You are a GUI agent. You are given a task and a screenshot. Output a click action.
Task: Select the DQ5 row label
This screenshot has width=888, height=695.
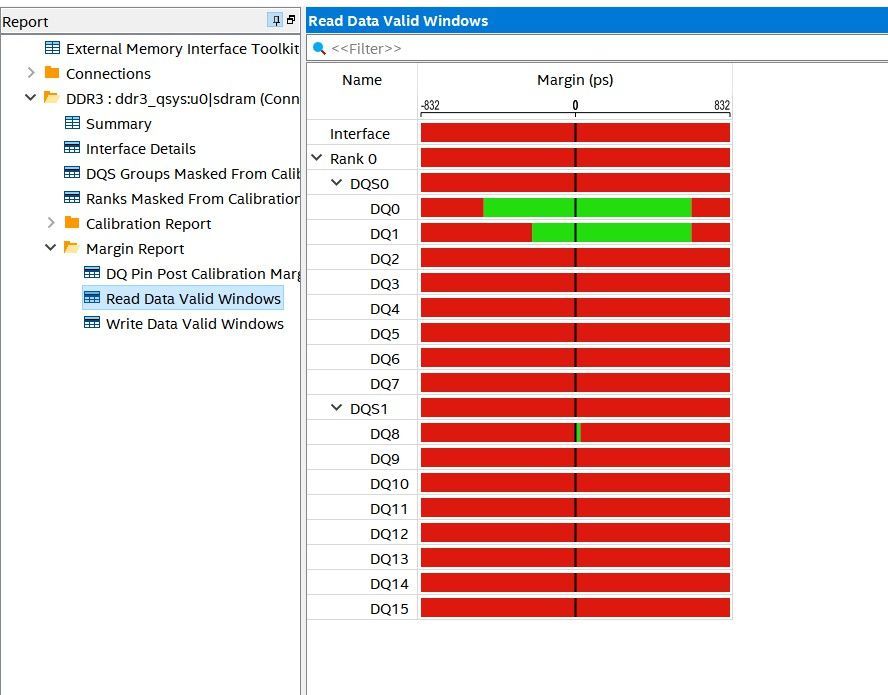point(385,334)
